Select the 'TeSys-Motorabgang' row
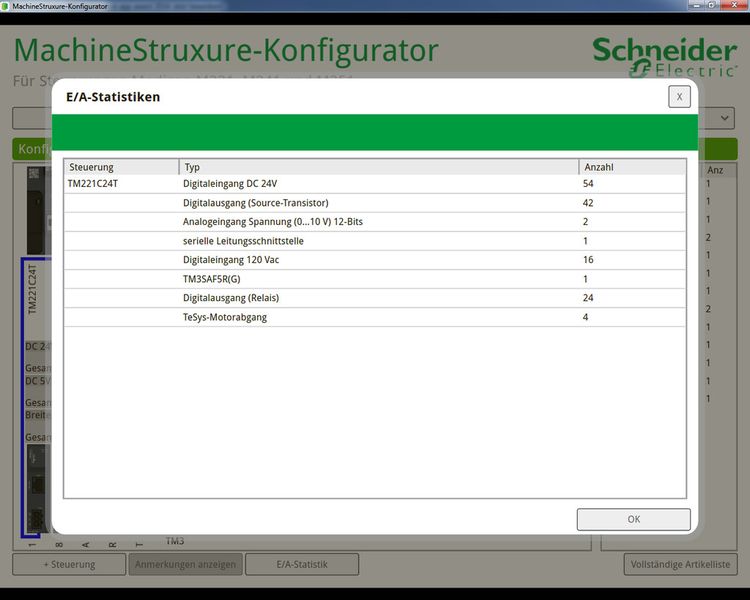The image size is (750, 600). pyautogui.click(x=375, y=317)
